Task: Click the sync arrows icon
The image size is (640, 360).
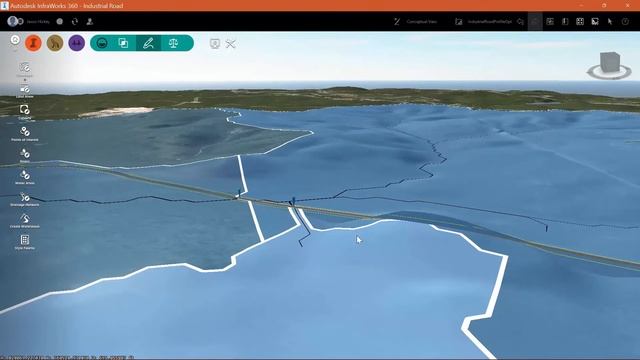Action: click(x=75, y=21)
